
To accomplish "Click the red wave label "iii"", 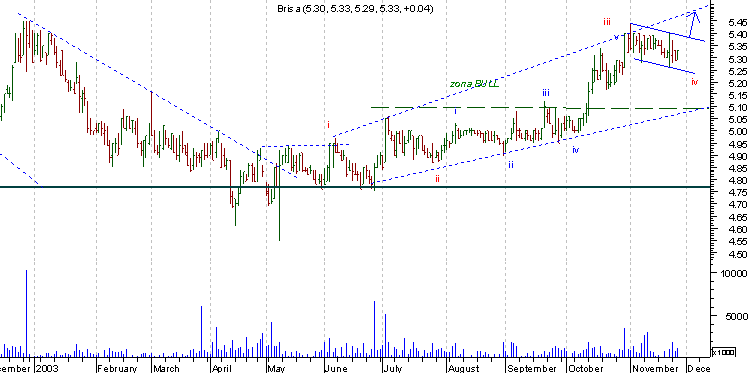I will 607,22.
